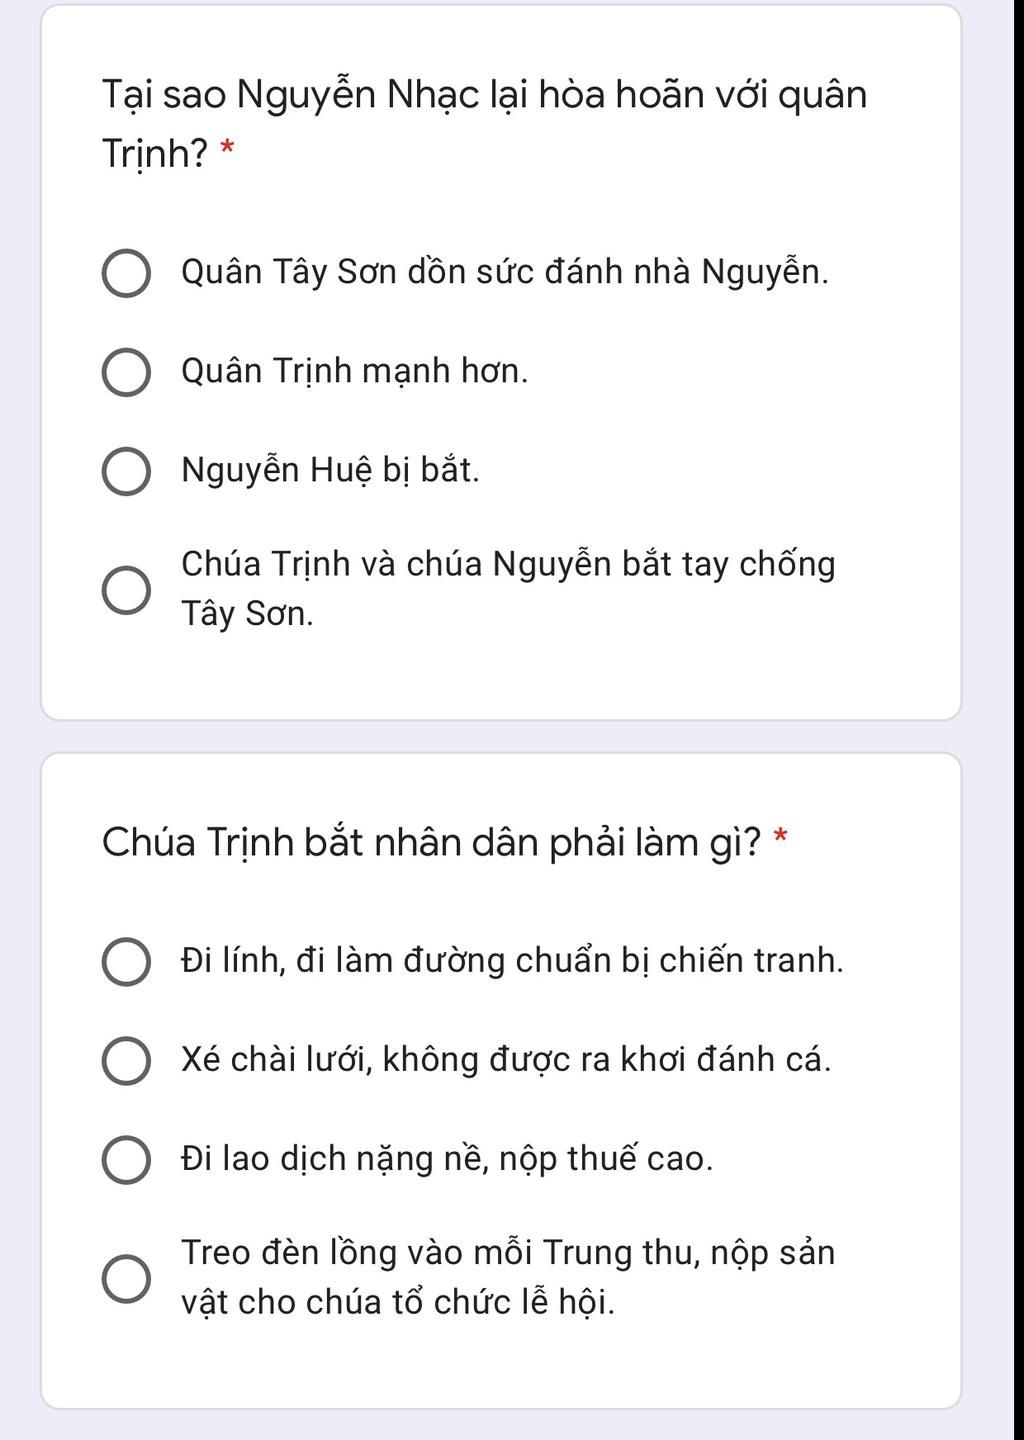Click question title 'Tại sao Nguyễn Nhạc lại hòa hoãn'
Image resolution: width=1024 pixels, height=1440 pixels.
coord(485,124)
